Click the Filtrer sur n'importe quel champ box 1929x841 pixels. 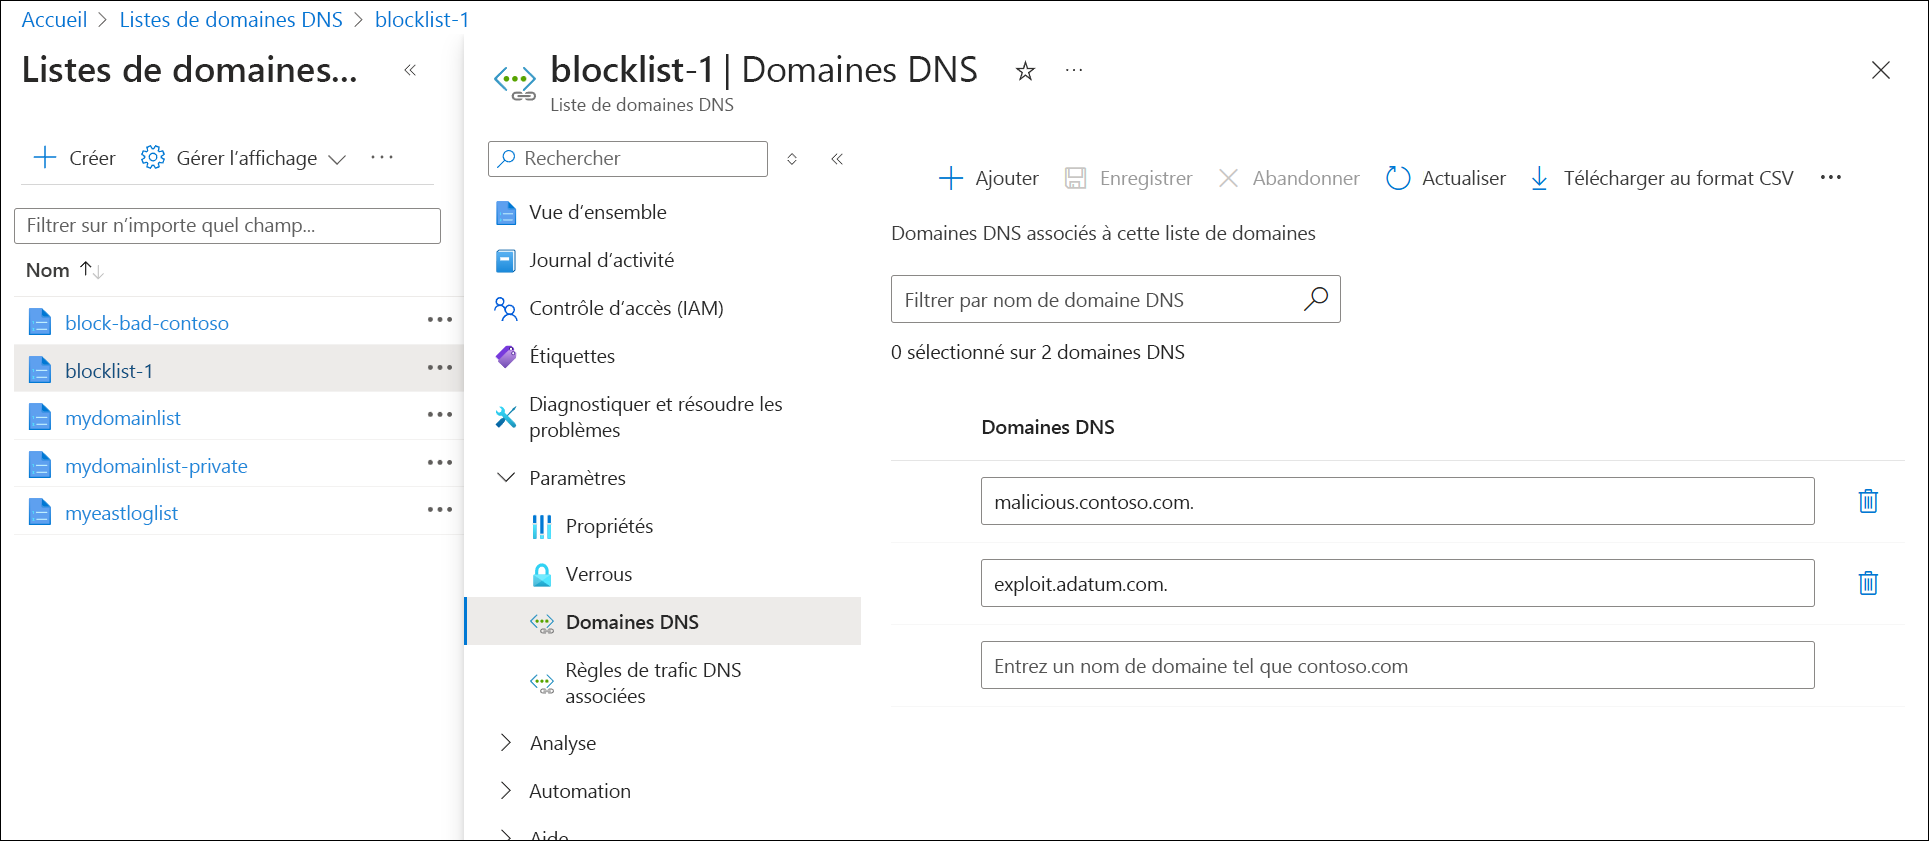pyautogui.click(x=227, y=226)
